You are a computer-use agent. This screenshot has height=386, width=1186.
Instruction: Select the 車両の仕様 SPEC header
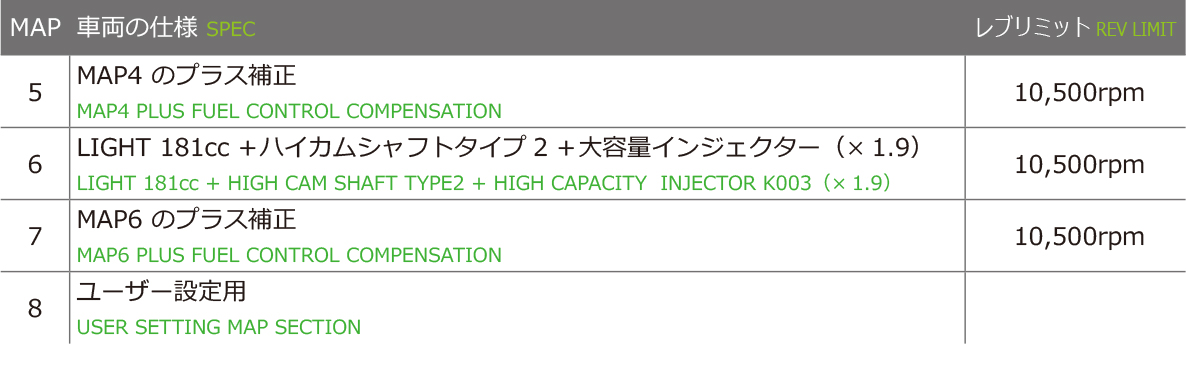(x=166, y=28)
